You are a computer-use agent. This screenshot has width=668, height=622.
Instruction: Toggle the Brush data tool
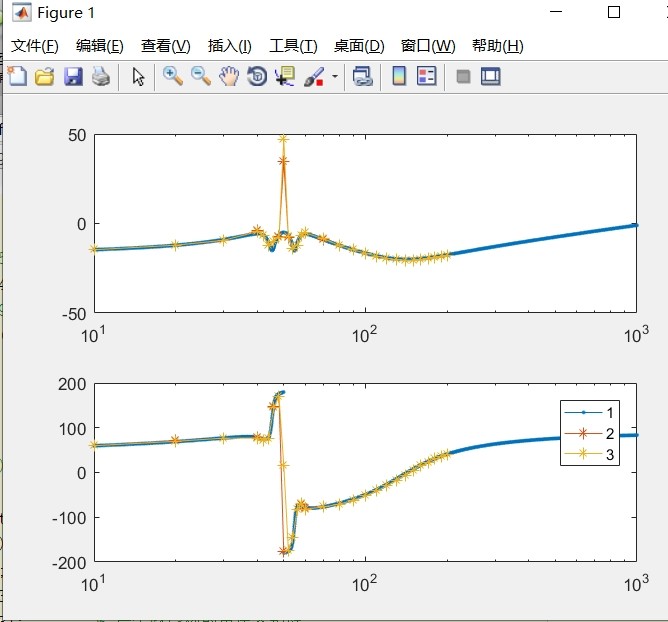[x=314, y=77]
